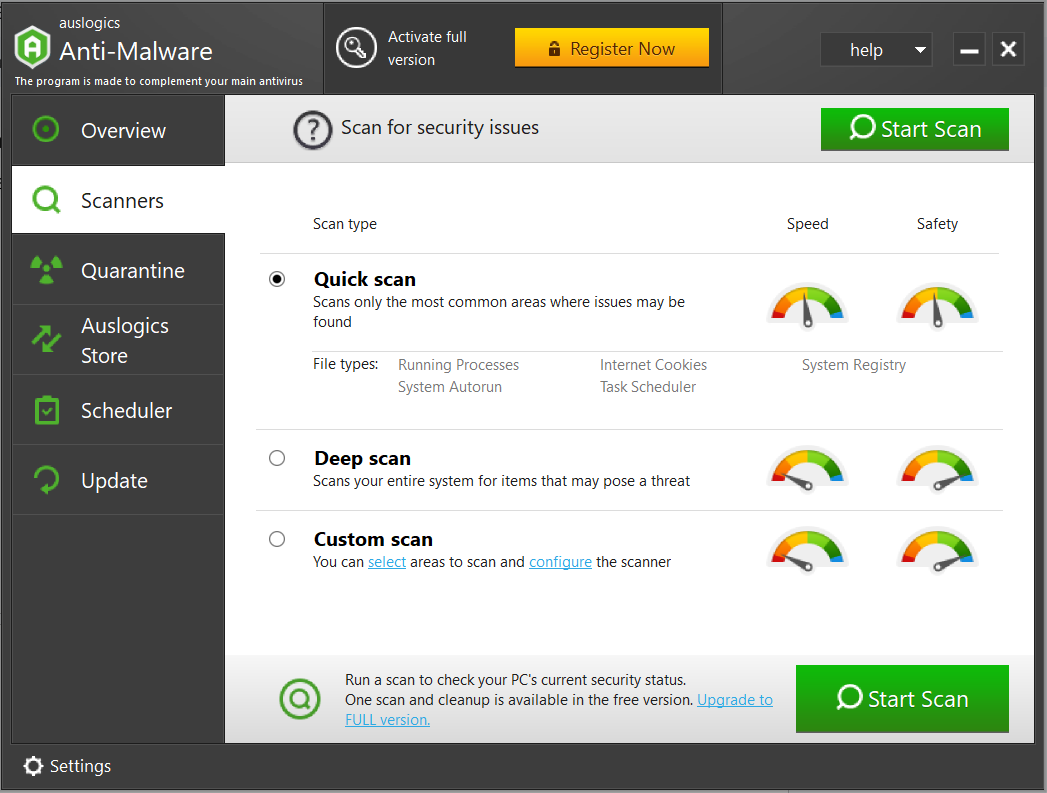Select the Custom scan option

[x=277, y=539]
